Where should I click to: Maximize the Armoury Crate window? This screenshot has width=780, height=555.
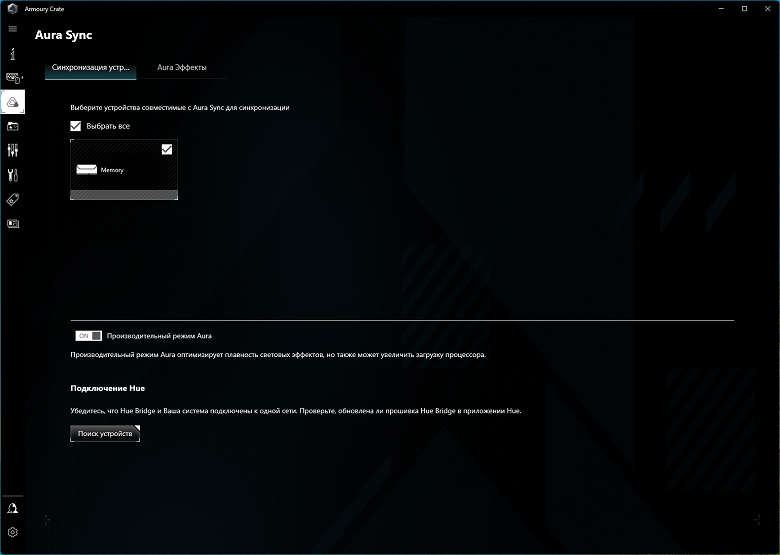pos(744,8)
